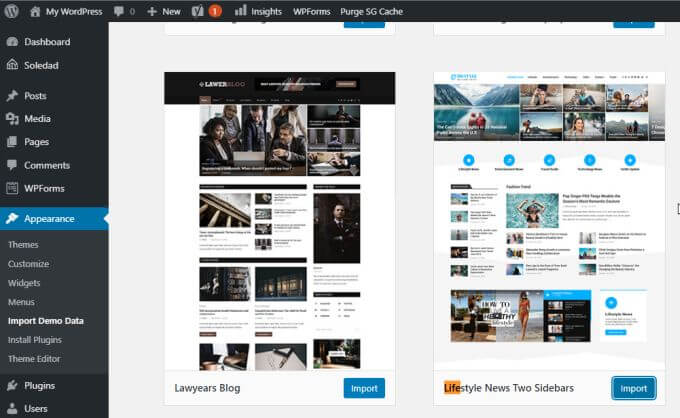Open Customize submenu link
Image resolution: width=680 pixels, height=418 pixels.
click(x=29, y=264)
